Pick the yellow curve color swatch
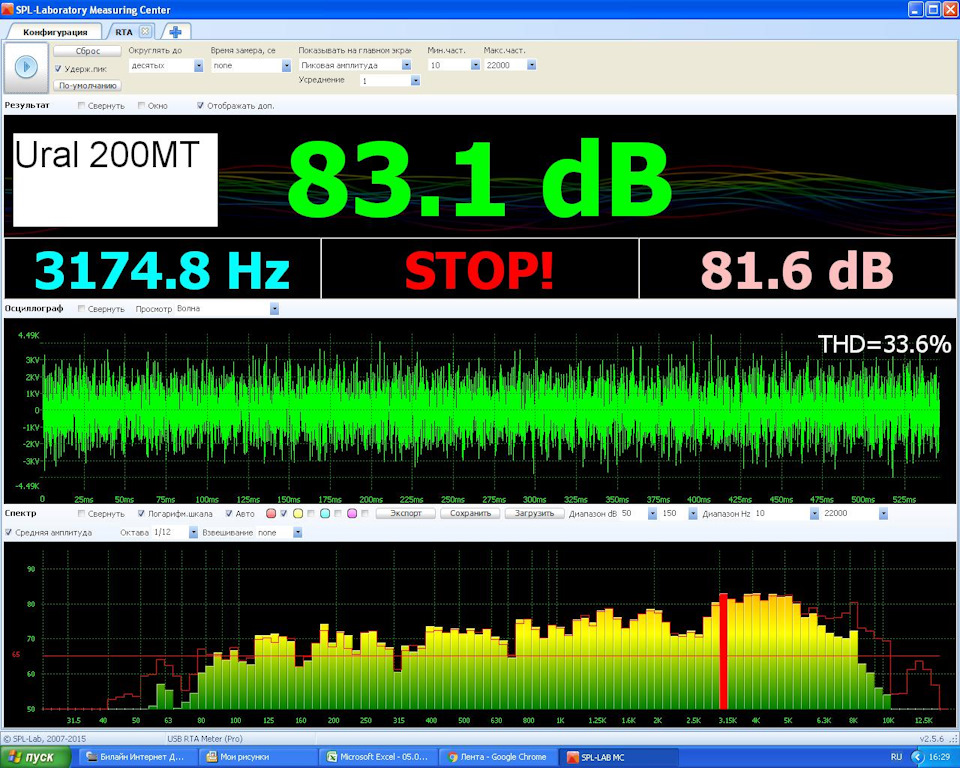The height and width of the screenshot is (768, 960). [298, 513]
